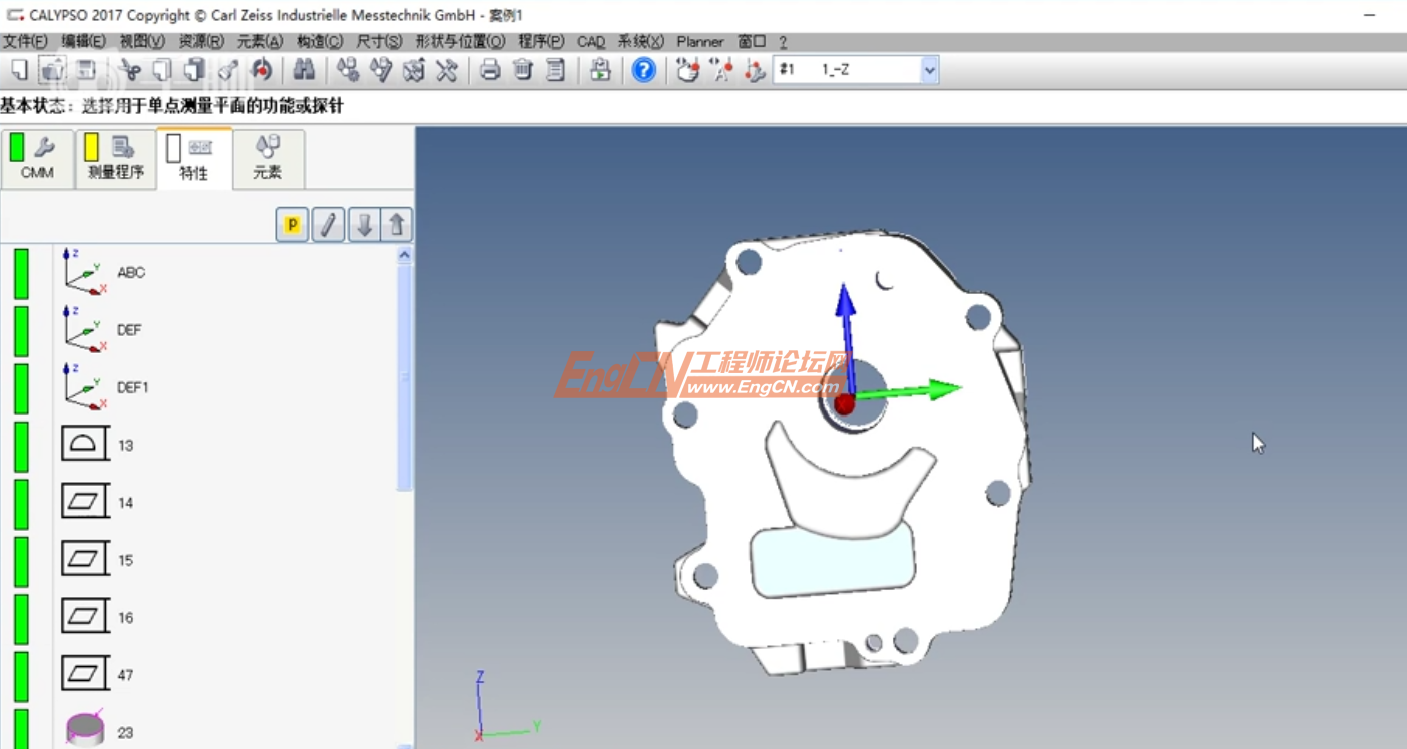Open the ? help menu
This screenshot has height=749, width=1407.
point(783,41)
